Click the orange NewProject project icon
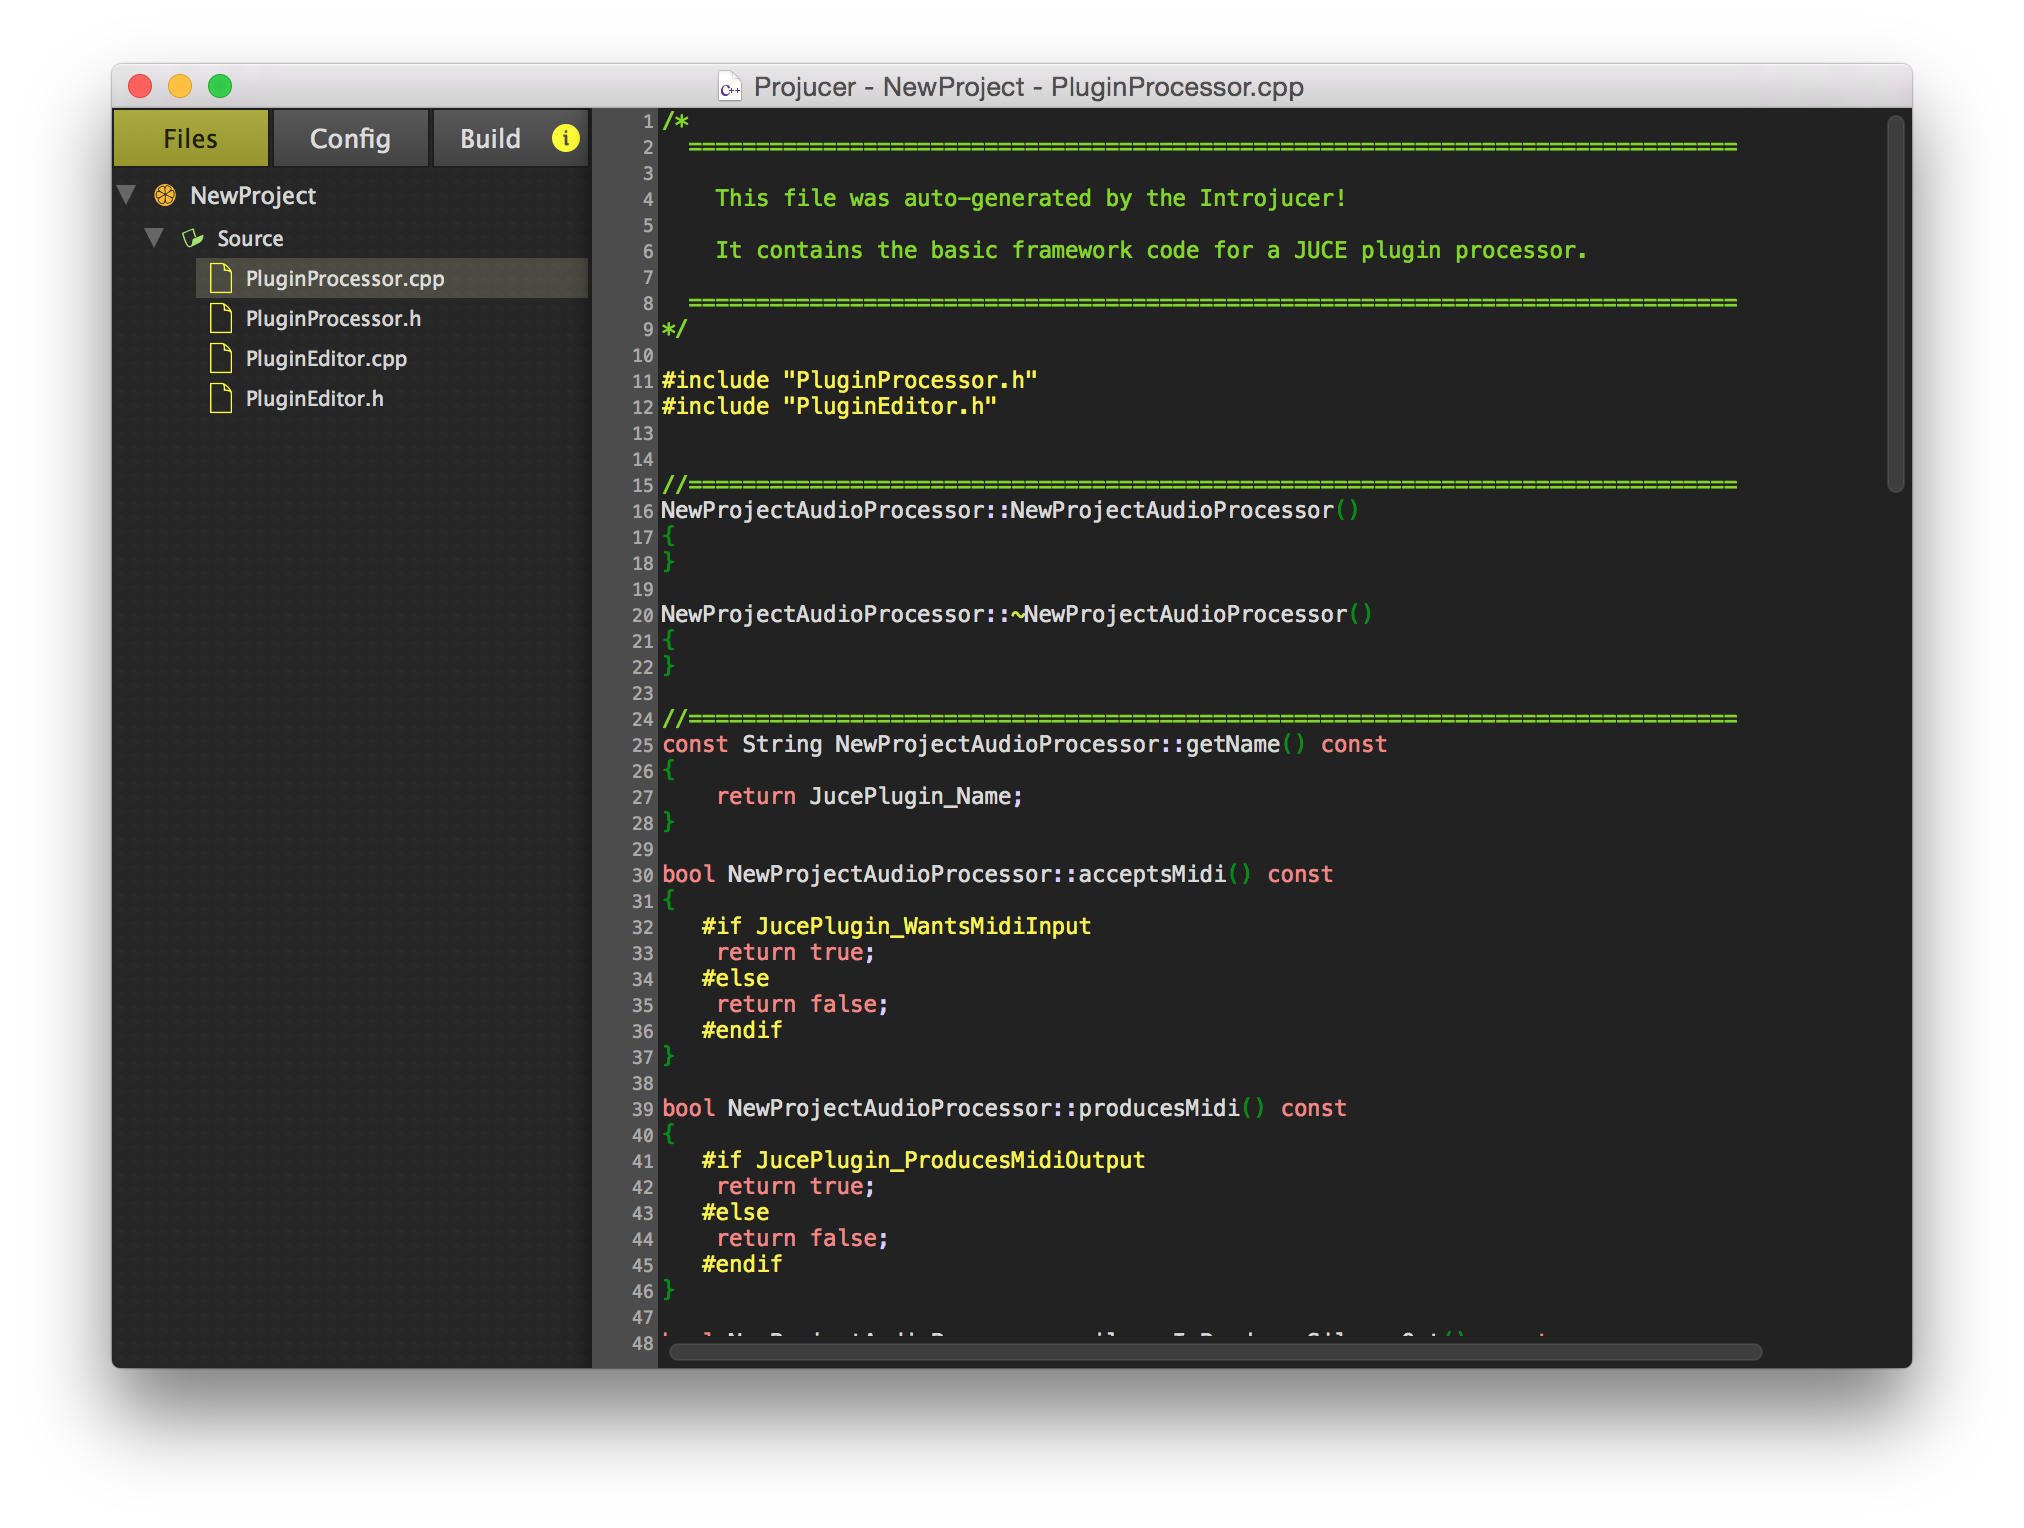 click(x=163, y=195)
